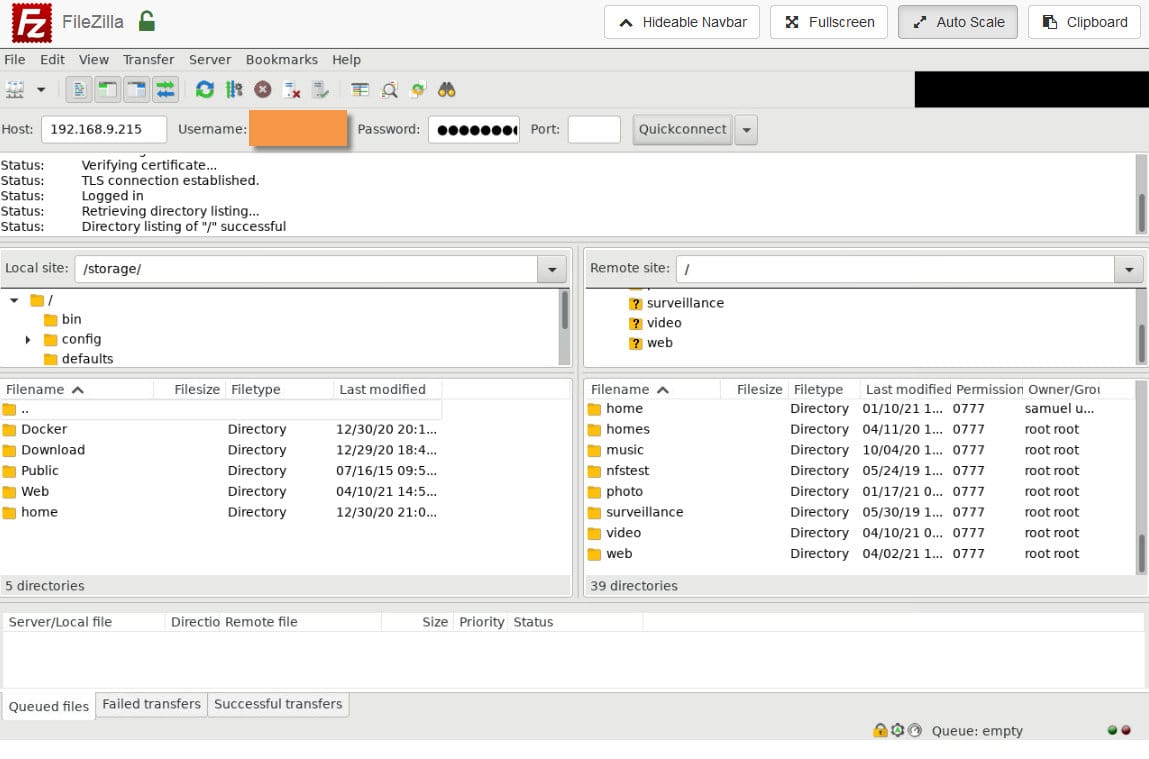Viewport: 1149px width, 759px height.
Task: Open the View menu
Action: [x=94, y=59]
